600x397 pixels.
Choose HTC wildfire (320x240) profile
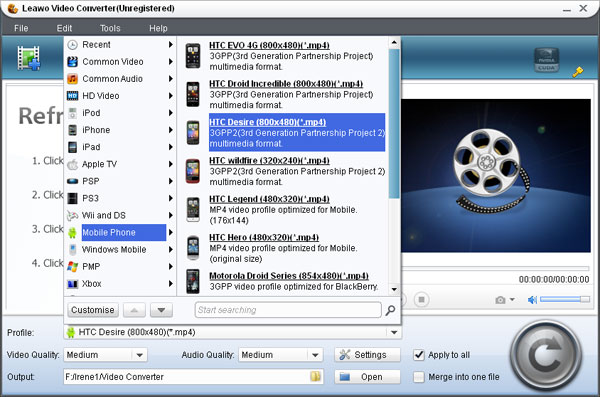pyautogui.click(x=269, y=160)
